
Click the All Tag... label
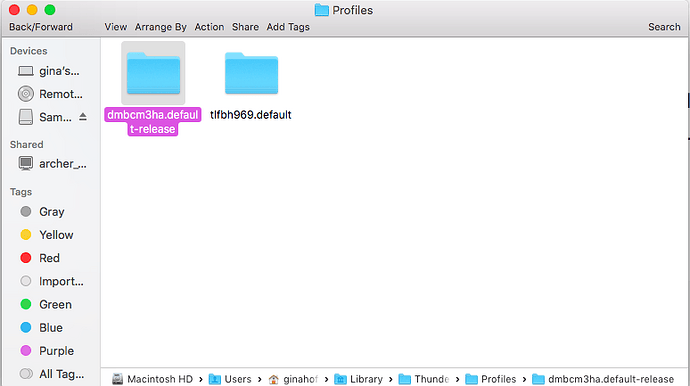pos(62,374)
